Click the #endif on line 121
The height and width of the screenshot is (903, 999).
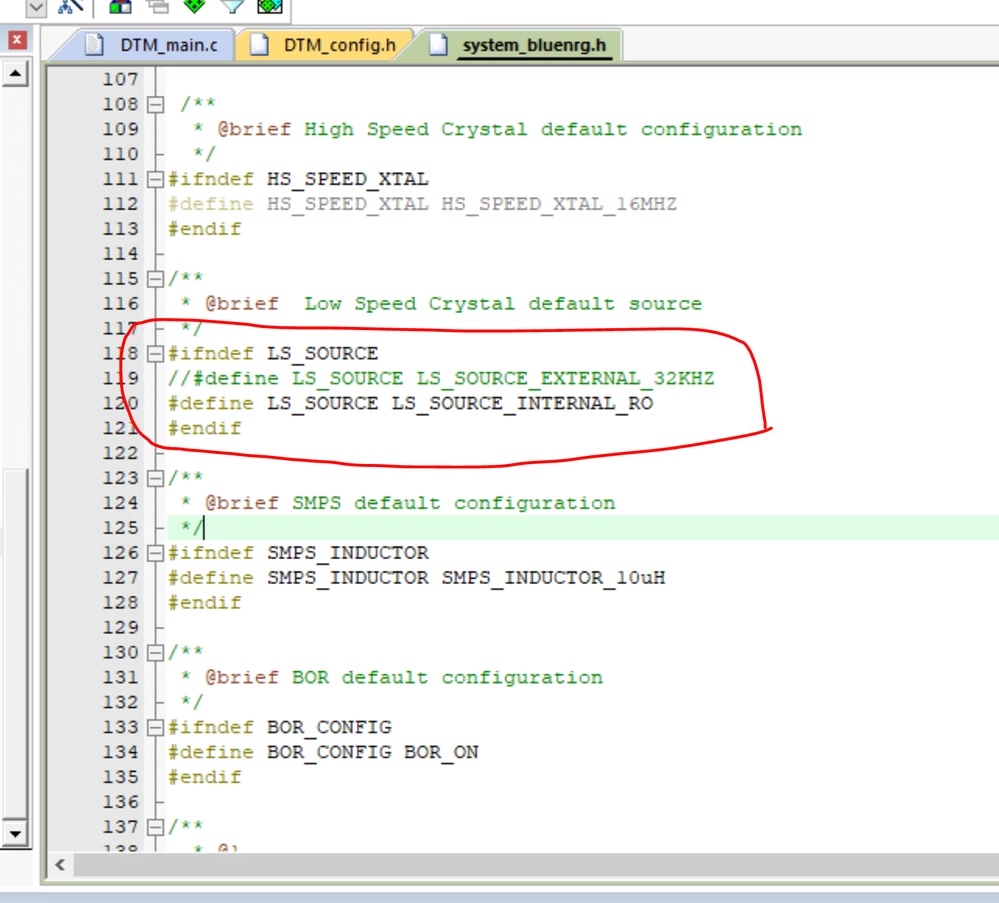205,428
